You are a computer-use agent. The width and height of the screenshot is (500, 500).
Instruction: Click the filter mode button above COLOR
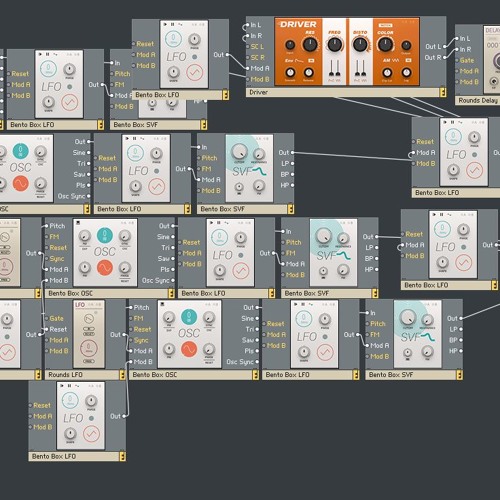tap(385, 25)
